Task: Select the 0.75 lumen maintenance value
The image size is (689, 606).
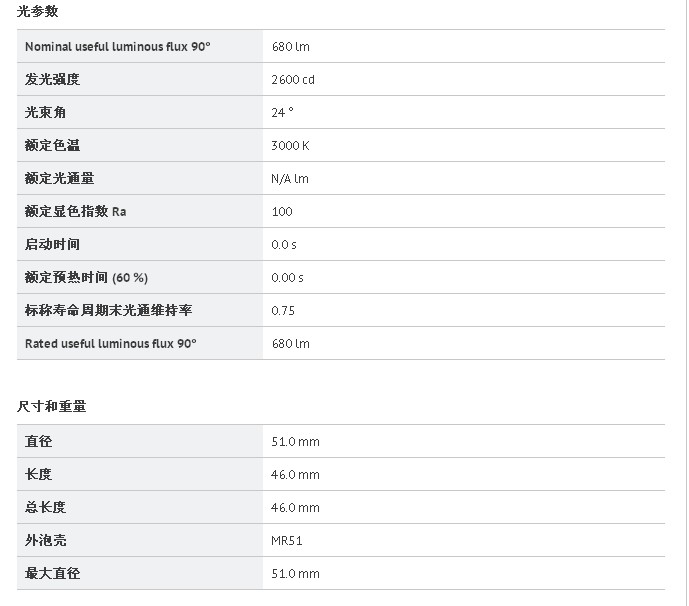Action: tap(283, 310)
